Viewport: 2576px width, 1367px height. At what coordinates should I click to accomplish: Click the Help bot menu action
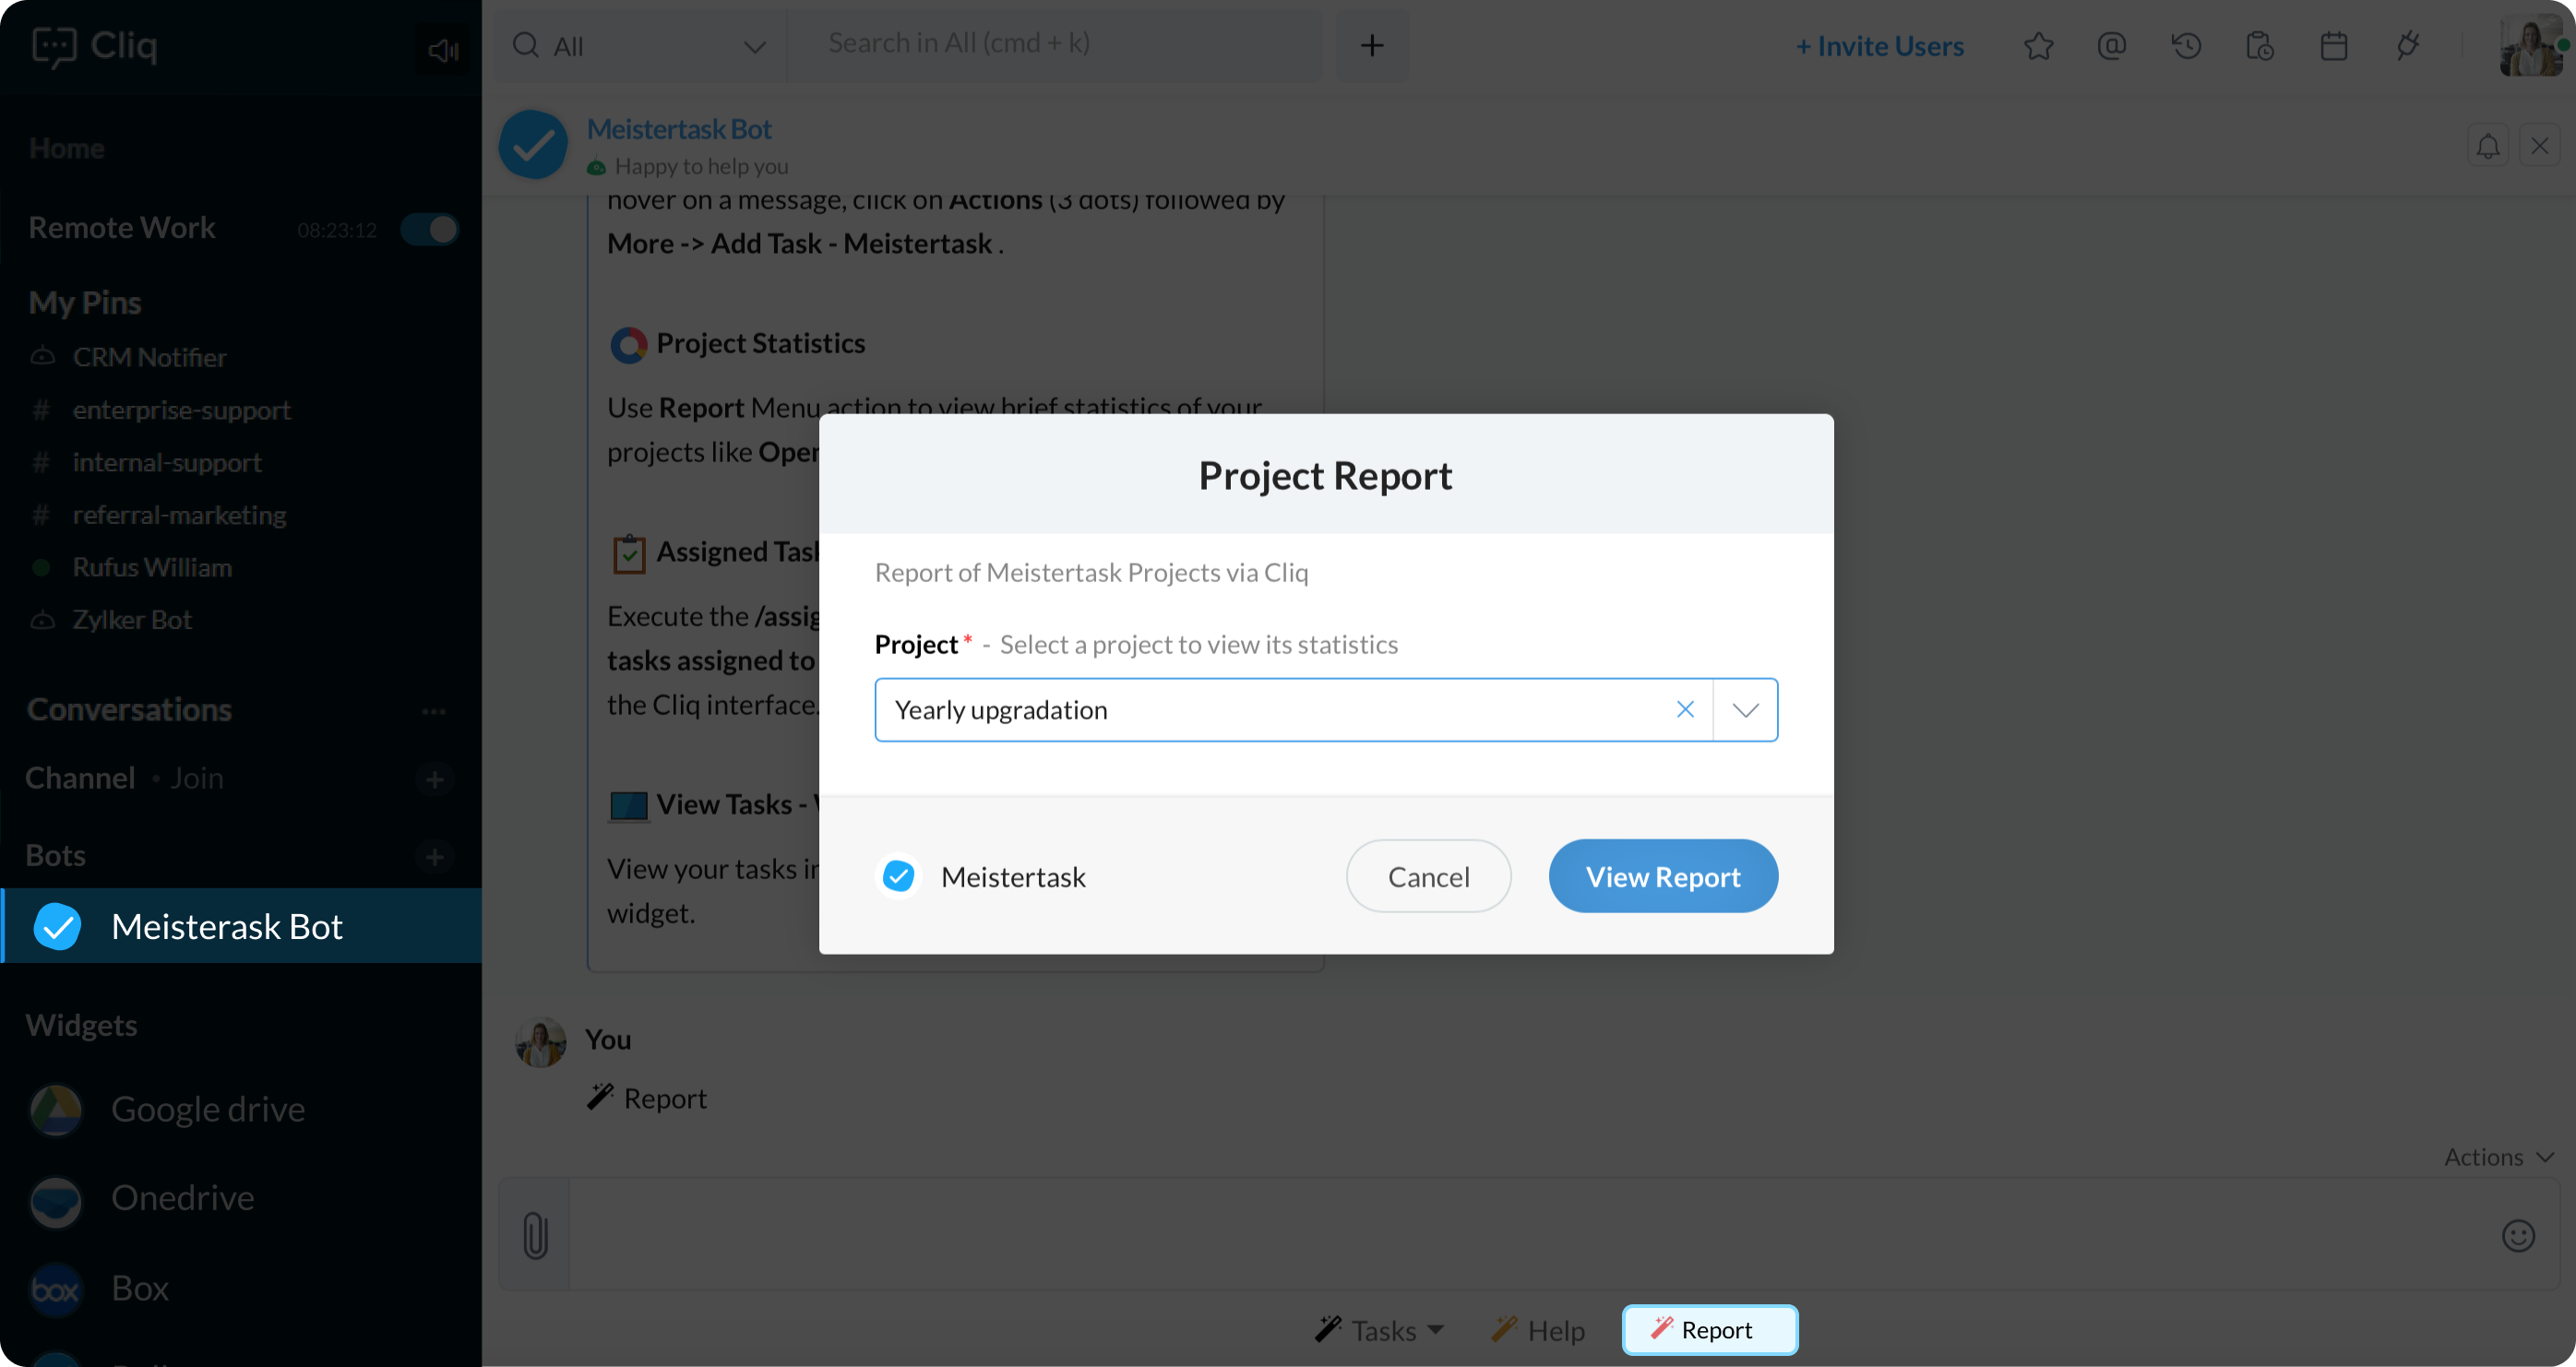click(x=1537, y=1330)
